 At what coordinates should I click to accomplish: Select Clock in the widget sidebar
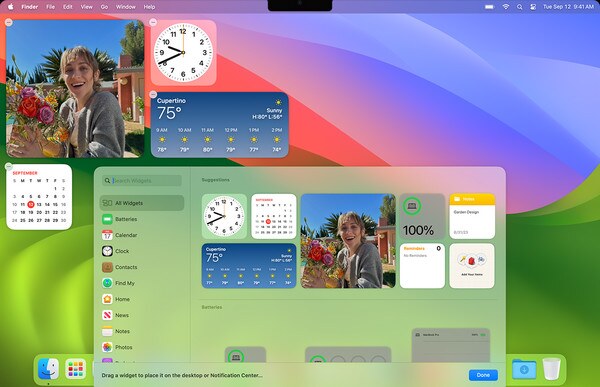[x=142, y=251]
